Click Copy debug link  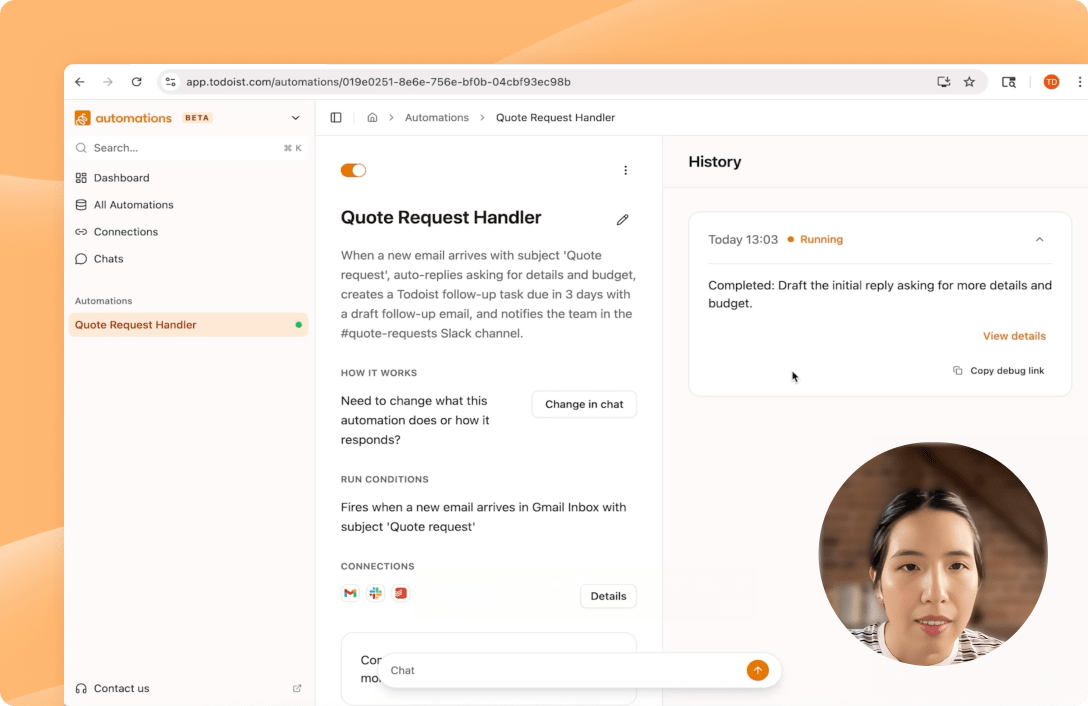(998, 371)
